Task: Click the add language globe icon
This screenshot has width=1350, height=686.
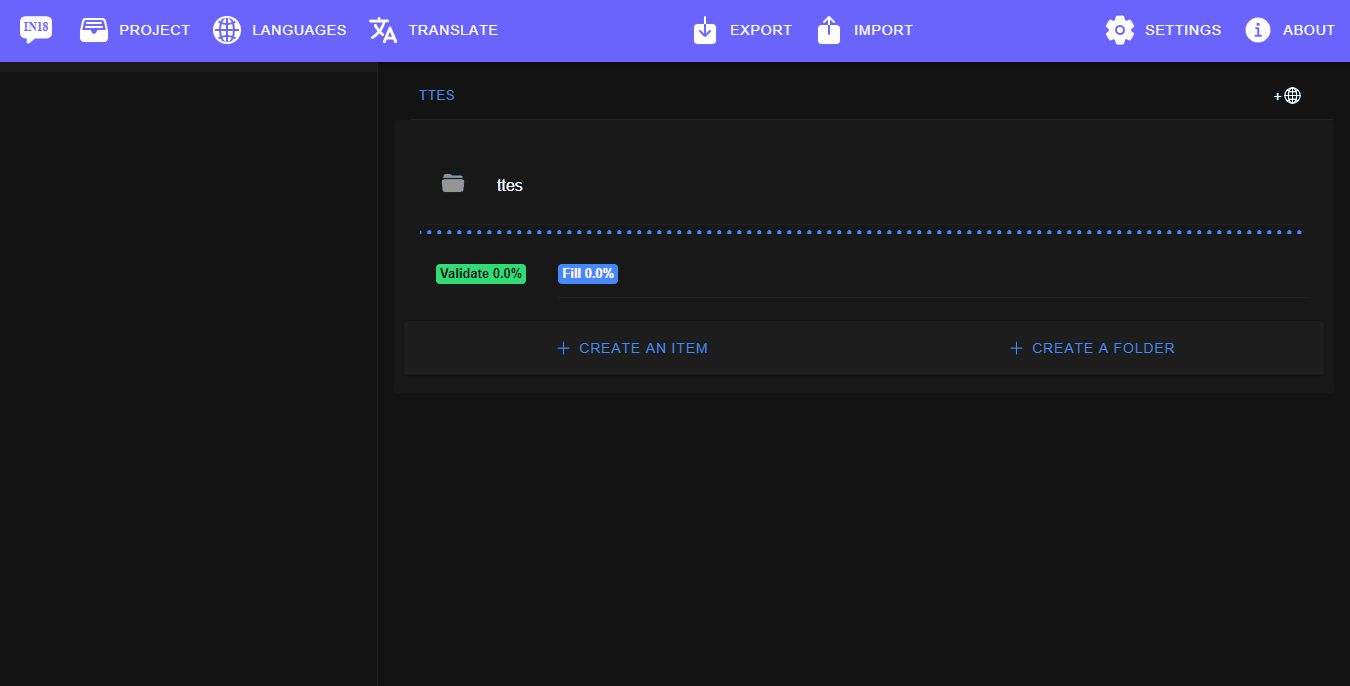Action: (x=1287, y=96)
